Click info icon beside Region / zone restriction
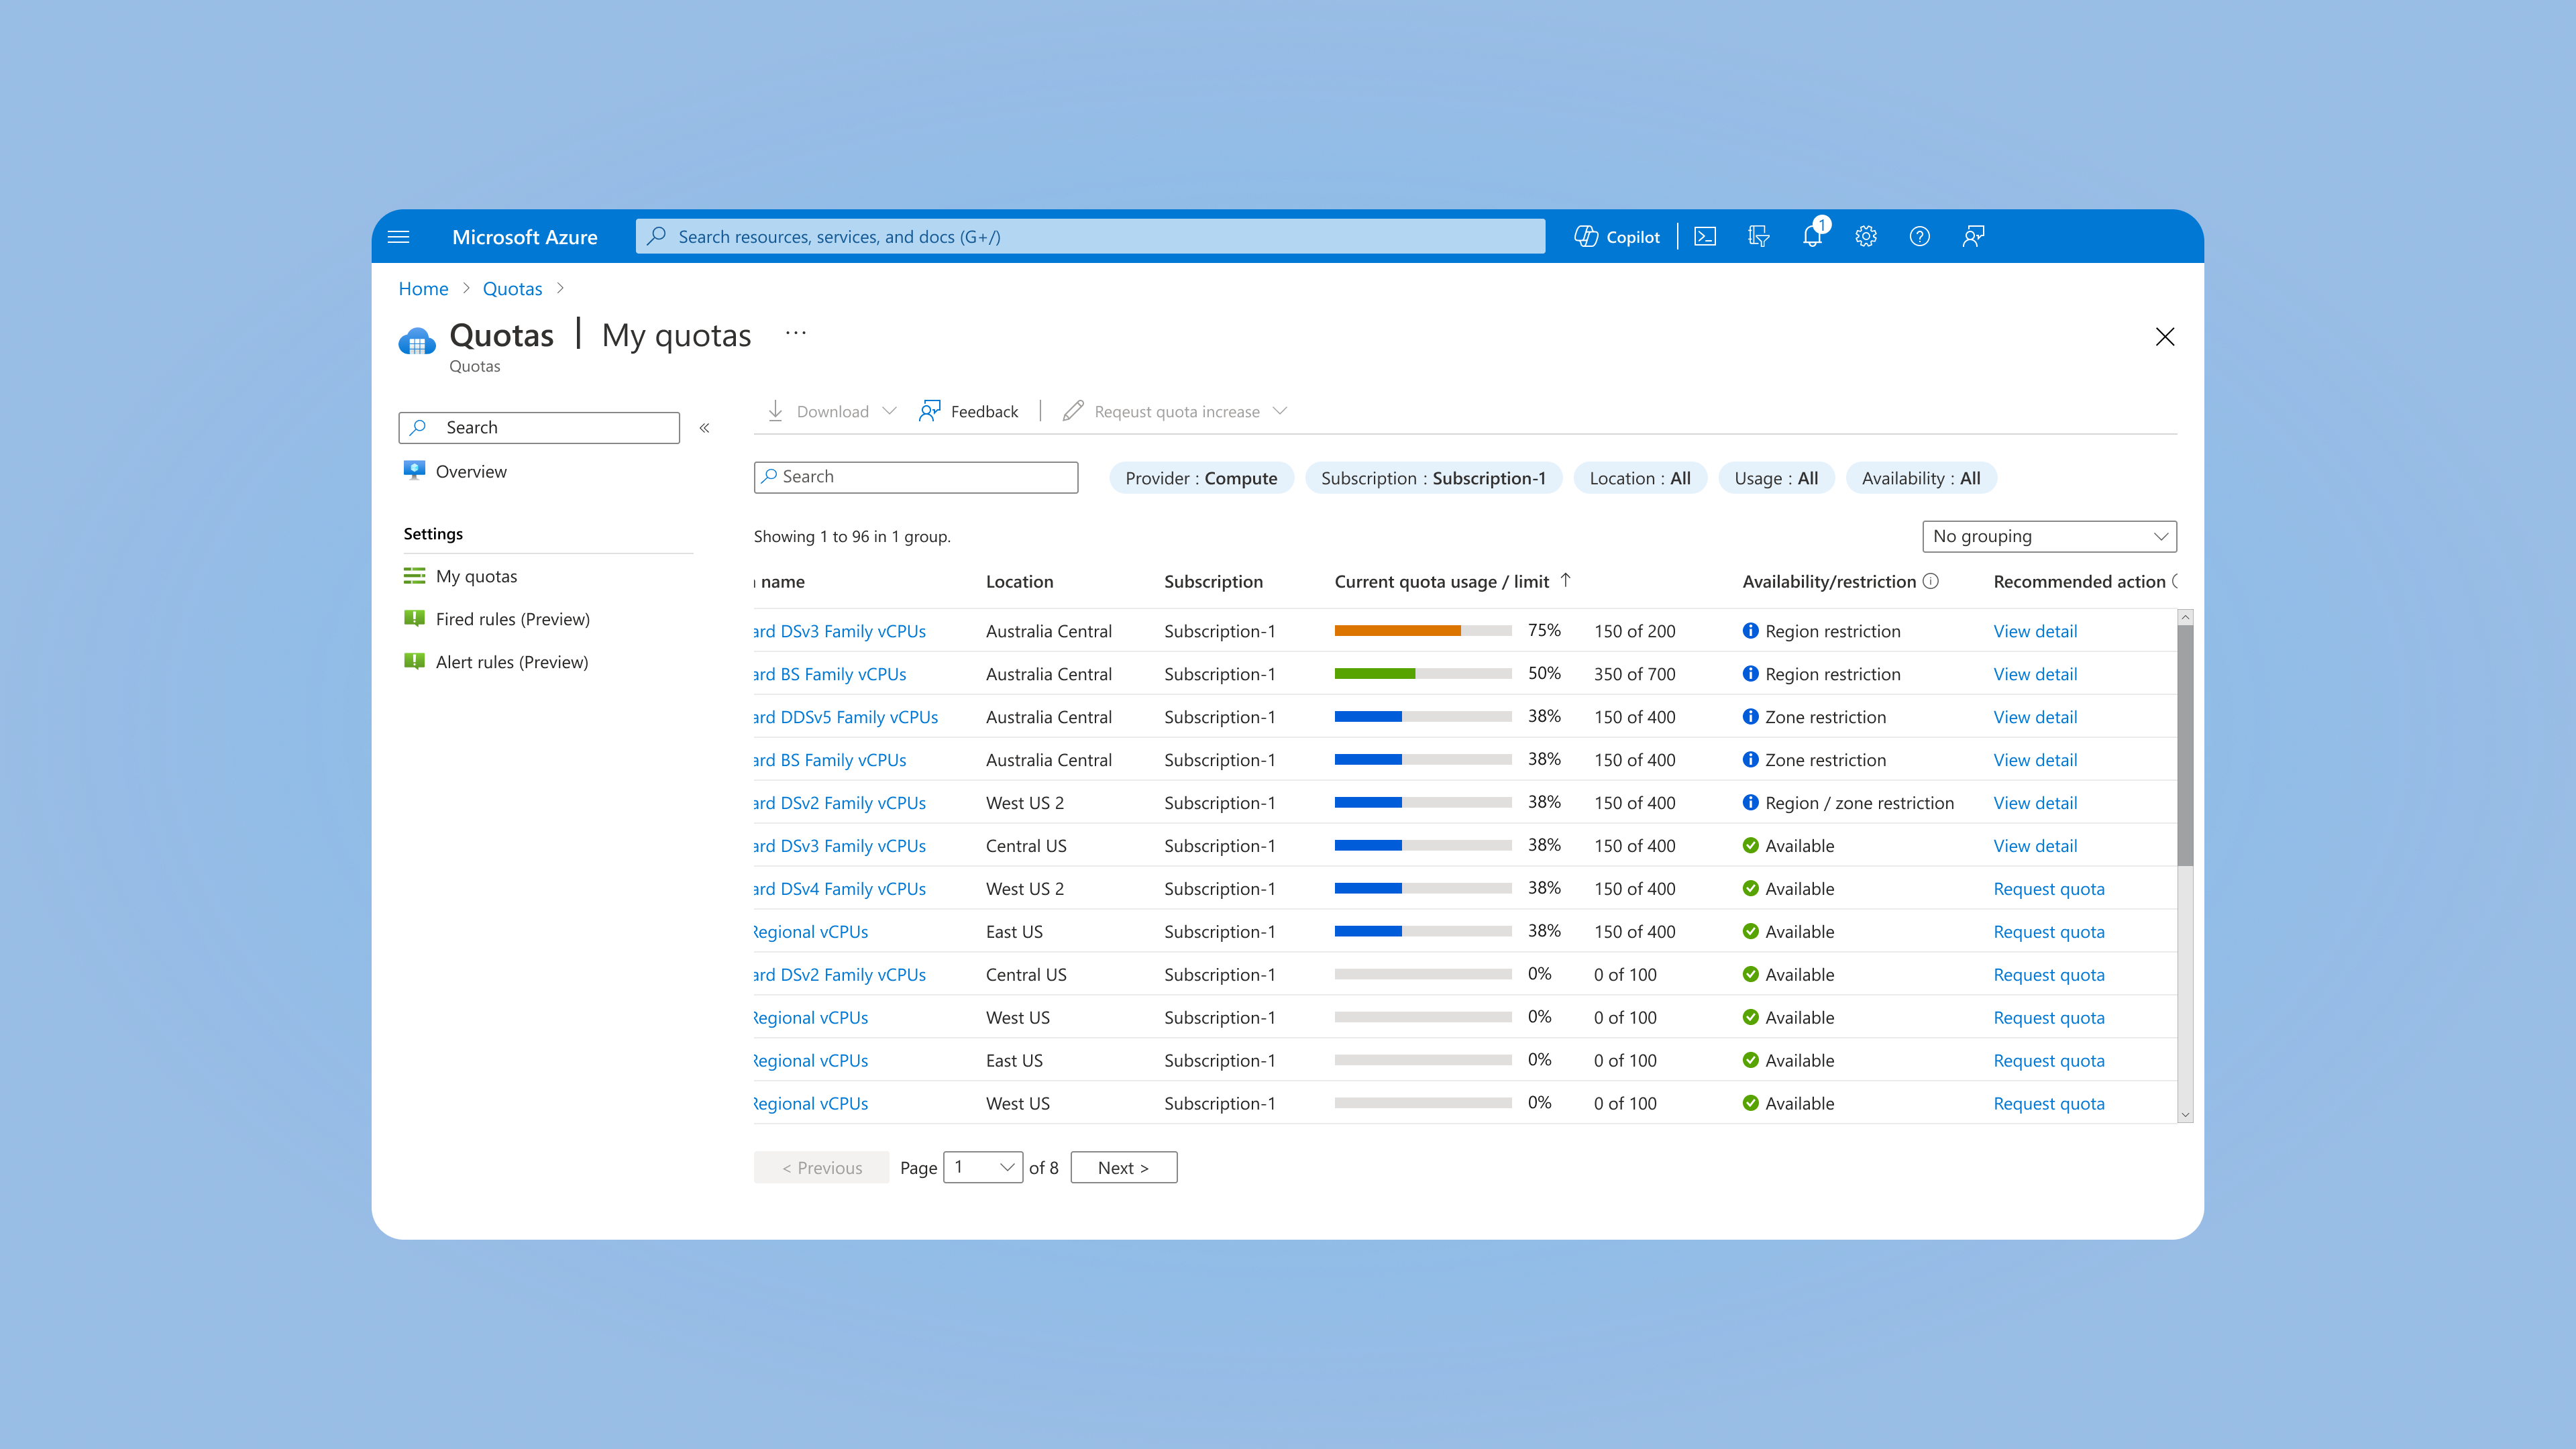The height and width of the screenshot is (1449, 2576). coord(1750,803)
